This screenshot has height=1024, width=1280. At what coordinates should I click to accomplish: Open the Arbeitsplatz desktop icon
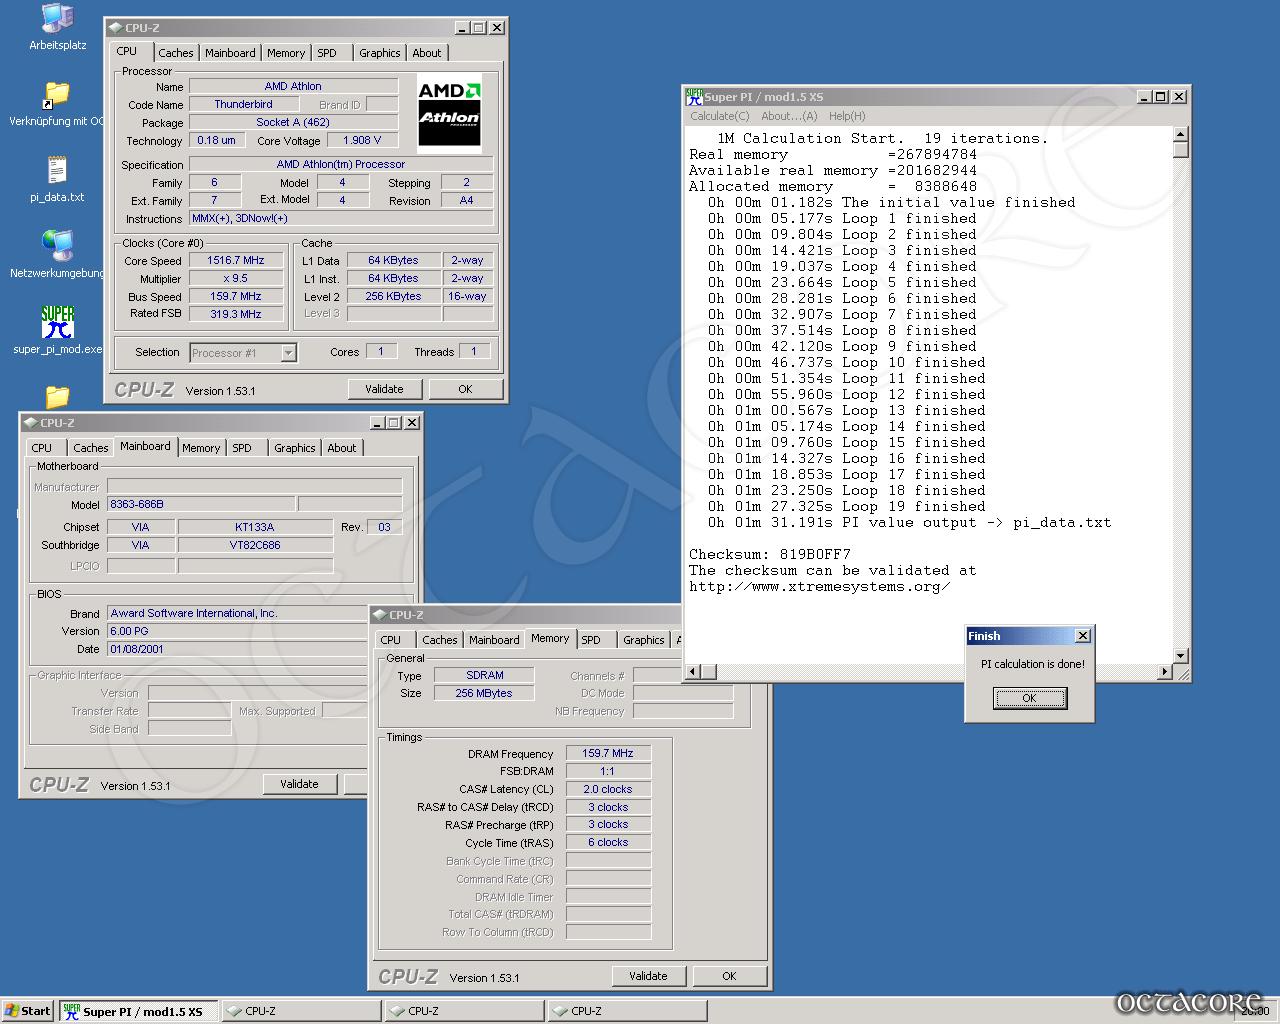57,27
